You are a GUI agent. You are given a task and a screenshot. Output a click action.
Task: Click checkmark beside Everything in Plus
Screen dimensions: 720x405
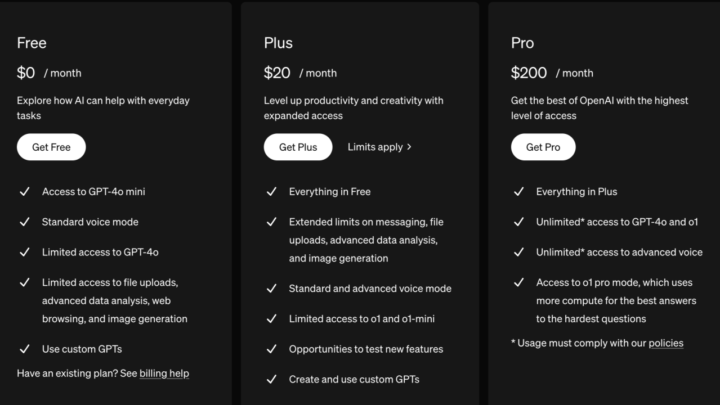point(519,191)
